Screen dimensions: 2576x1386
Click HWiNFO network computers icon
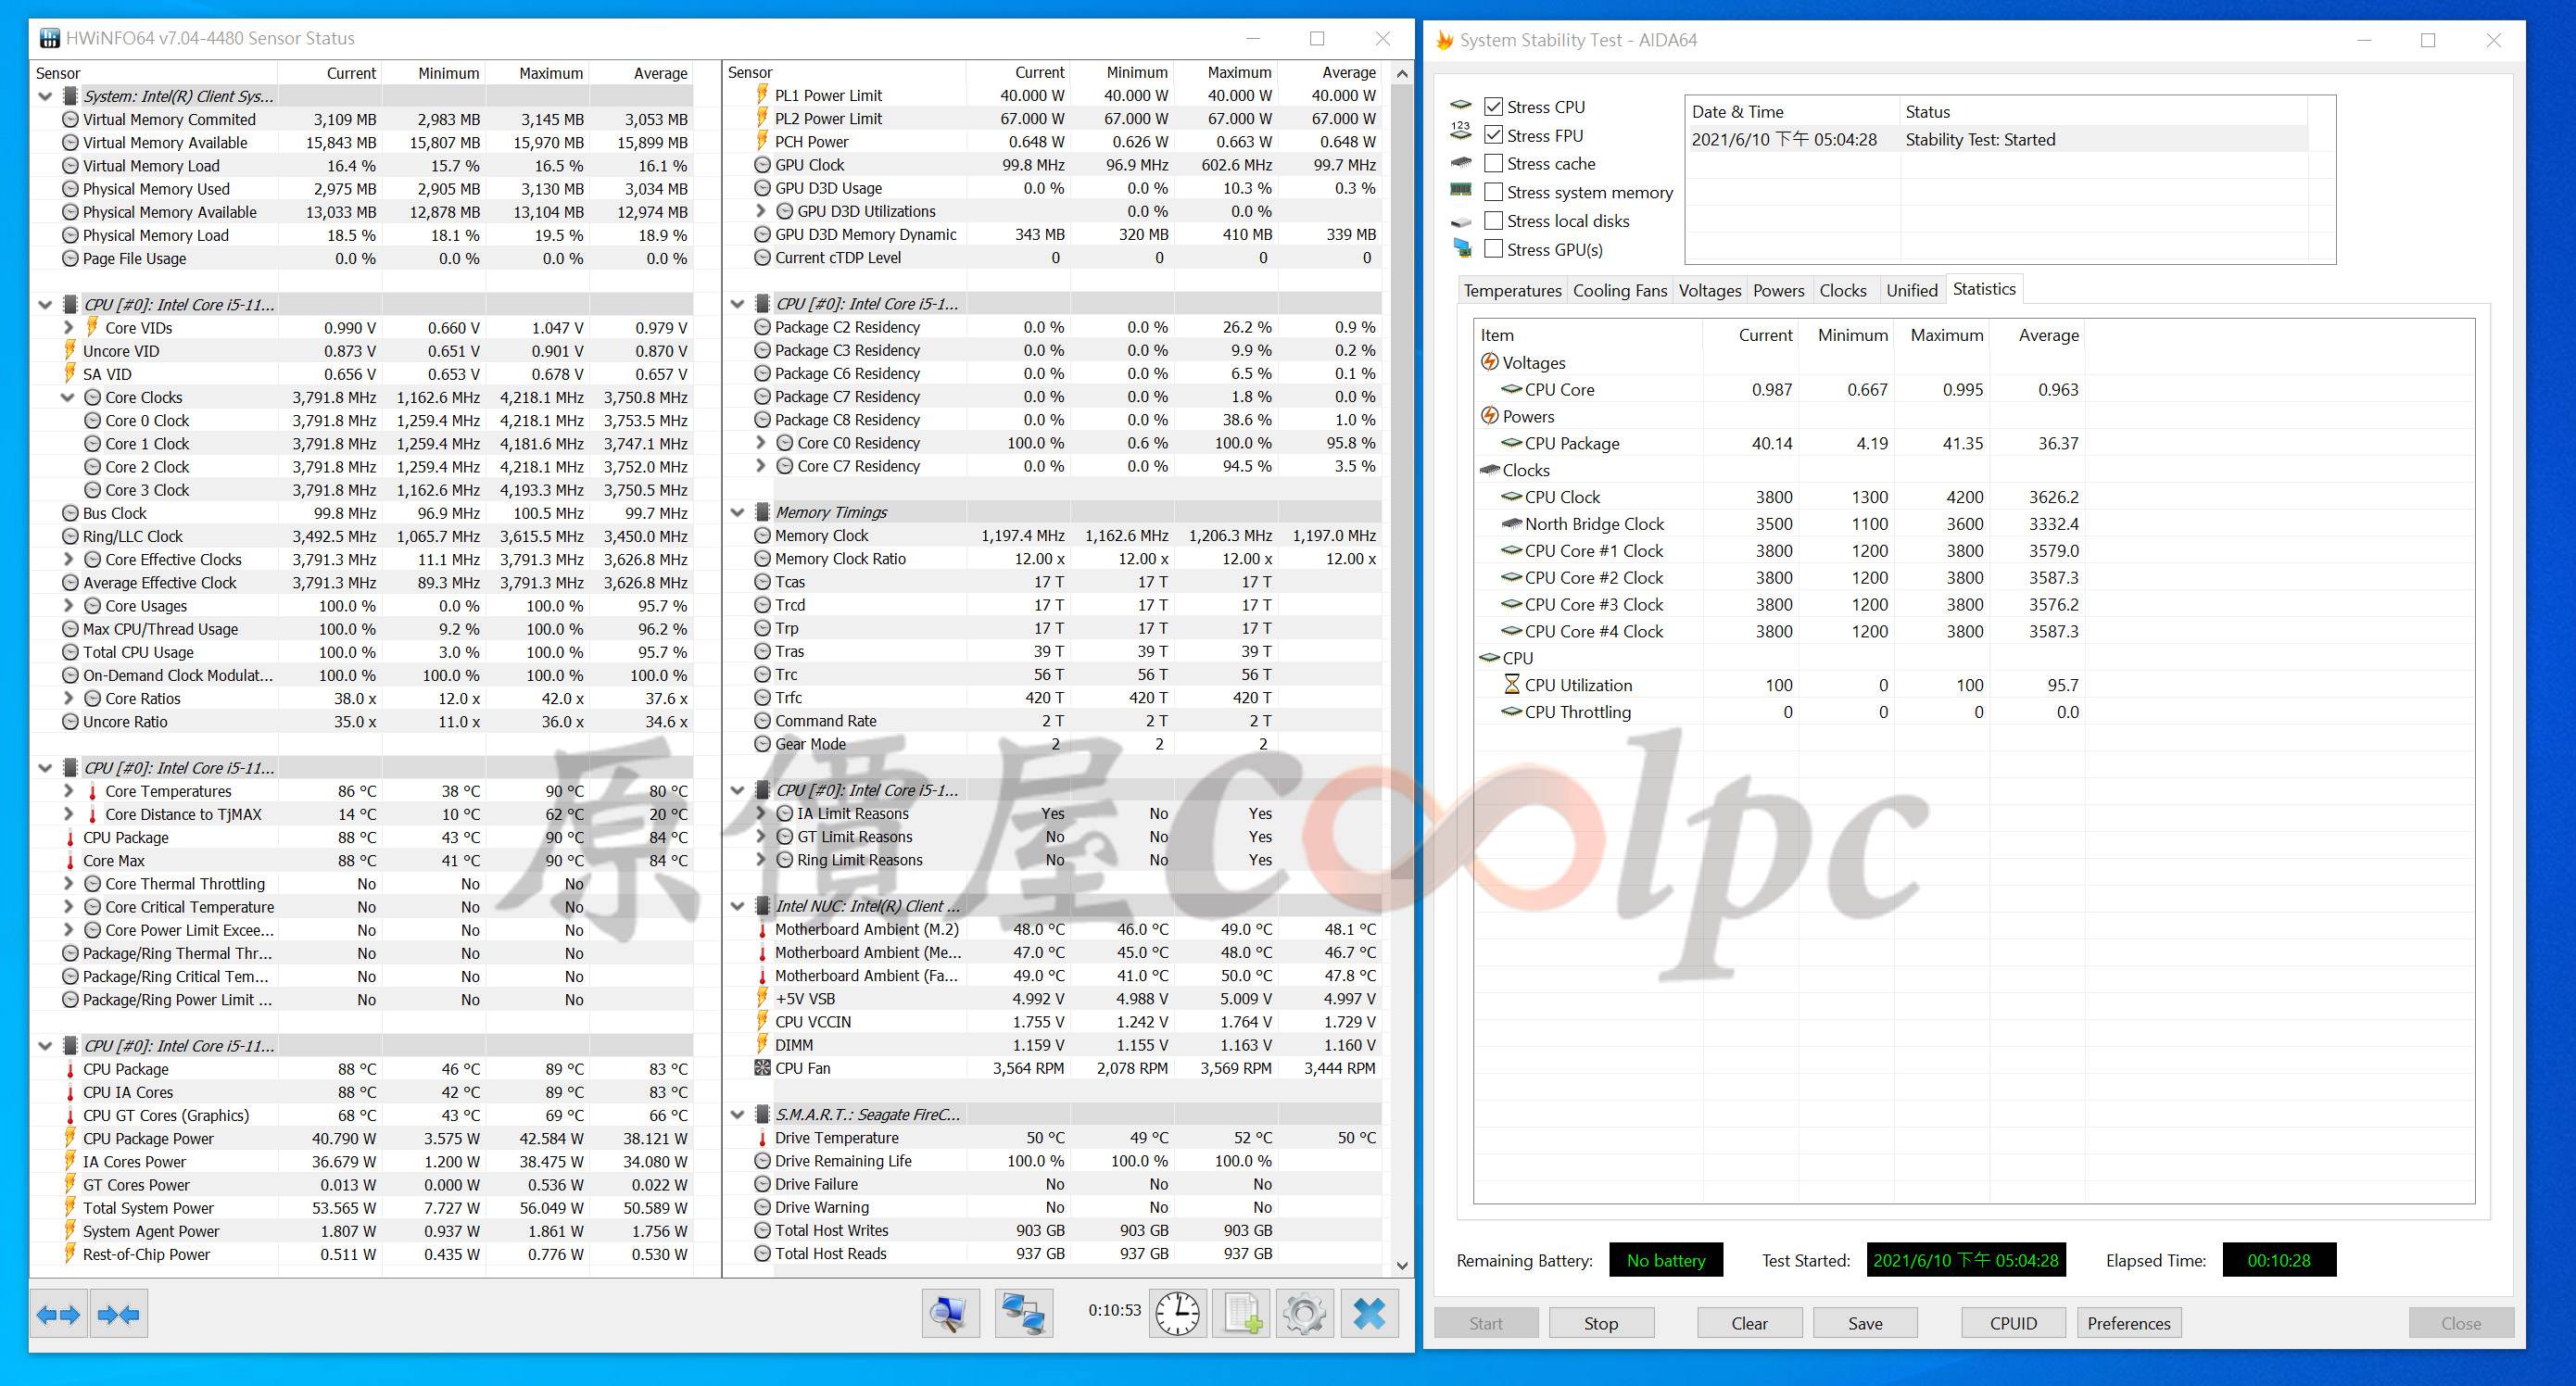point(1023,1314)
